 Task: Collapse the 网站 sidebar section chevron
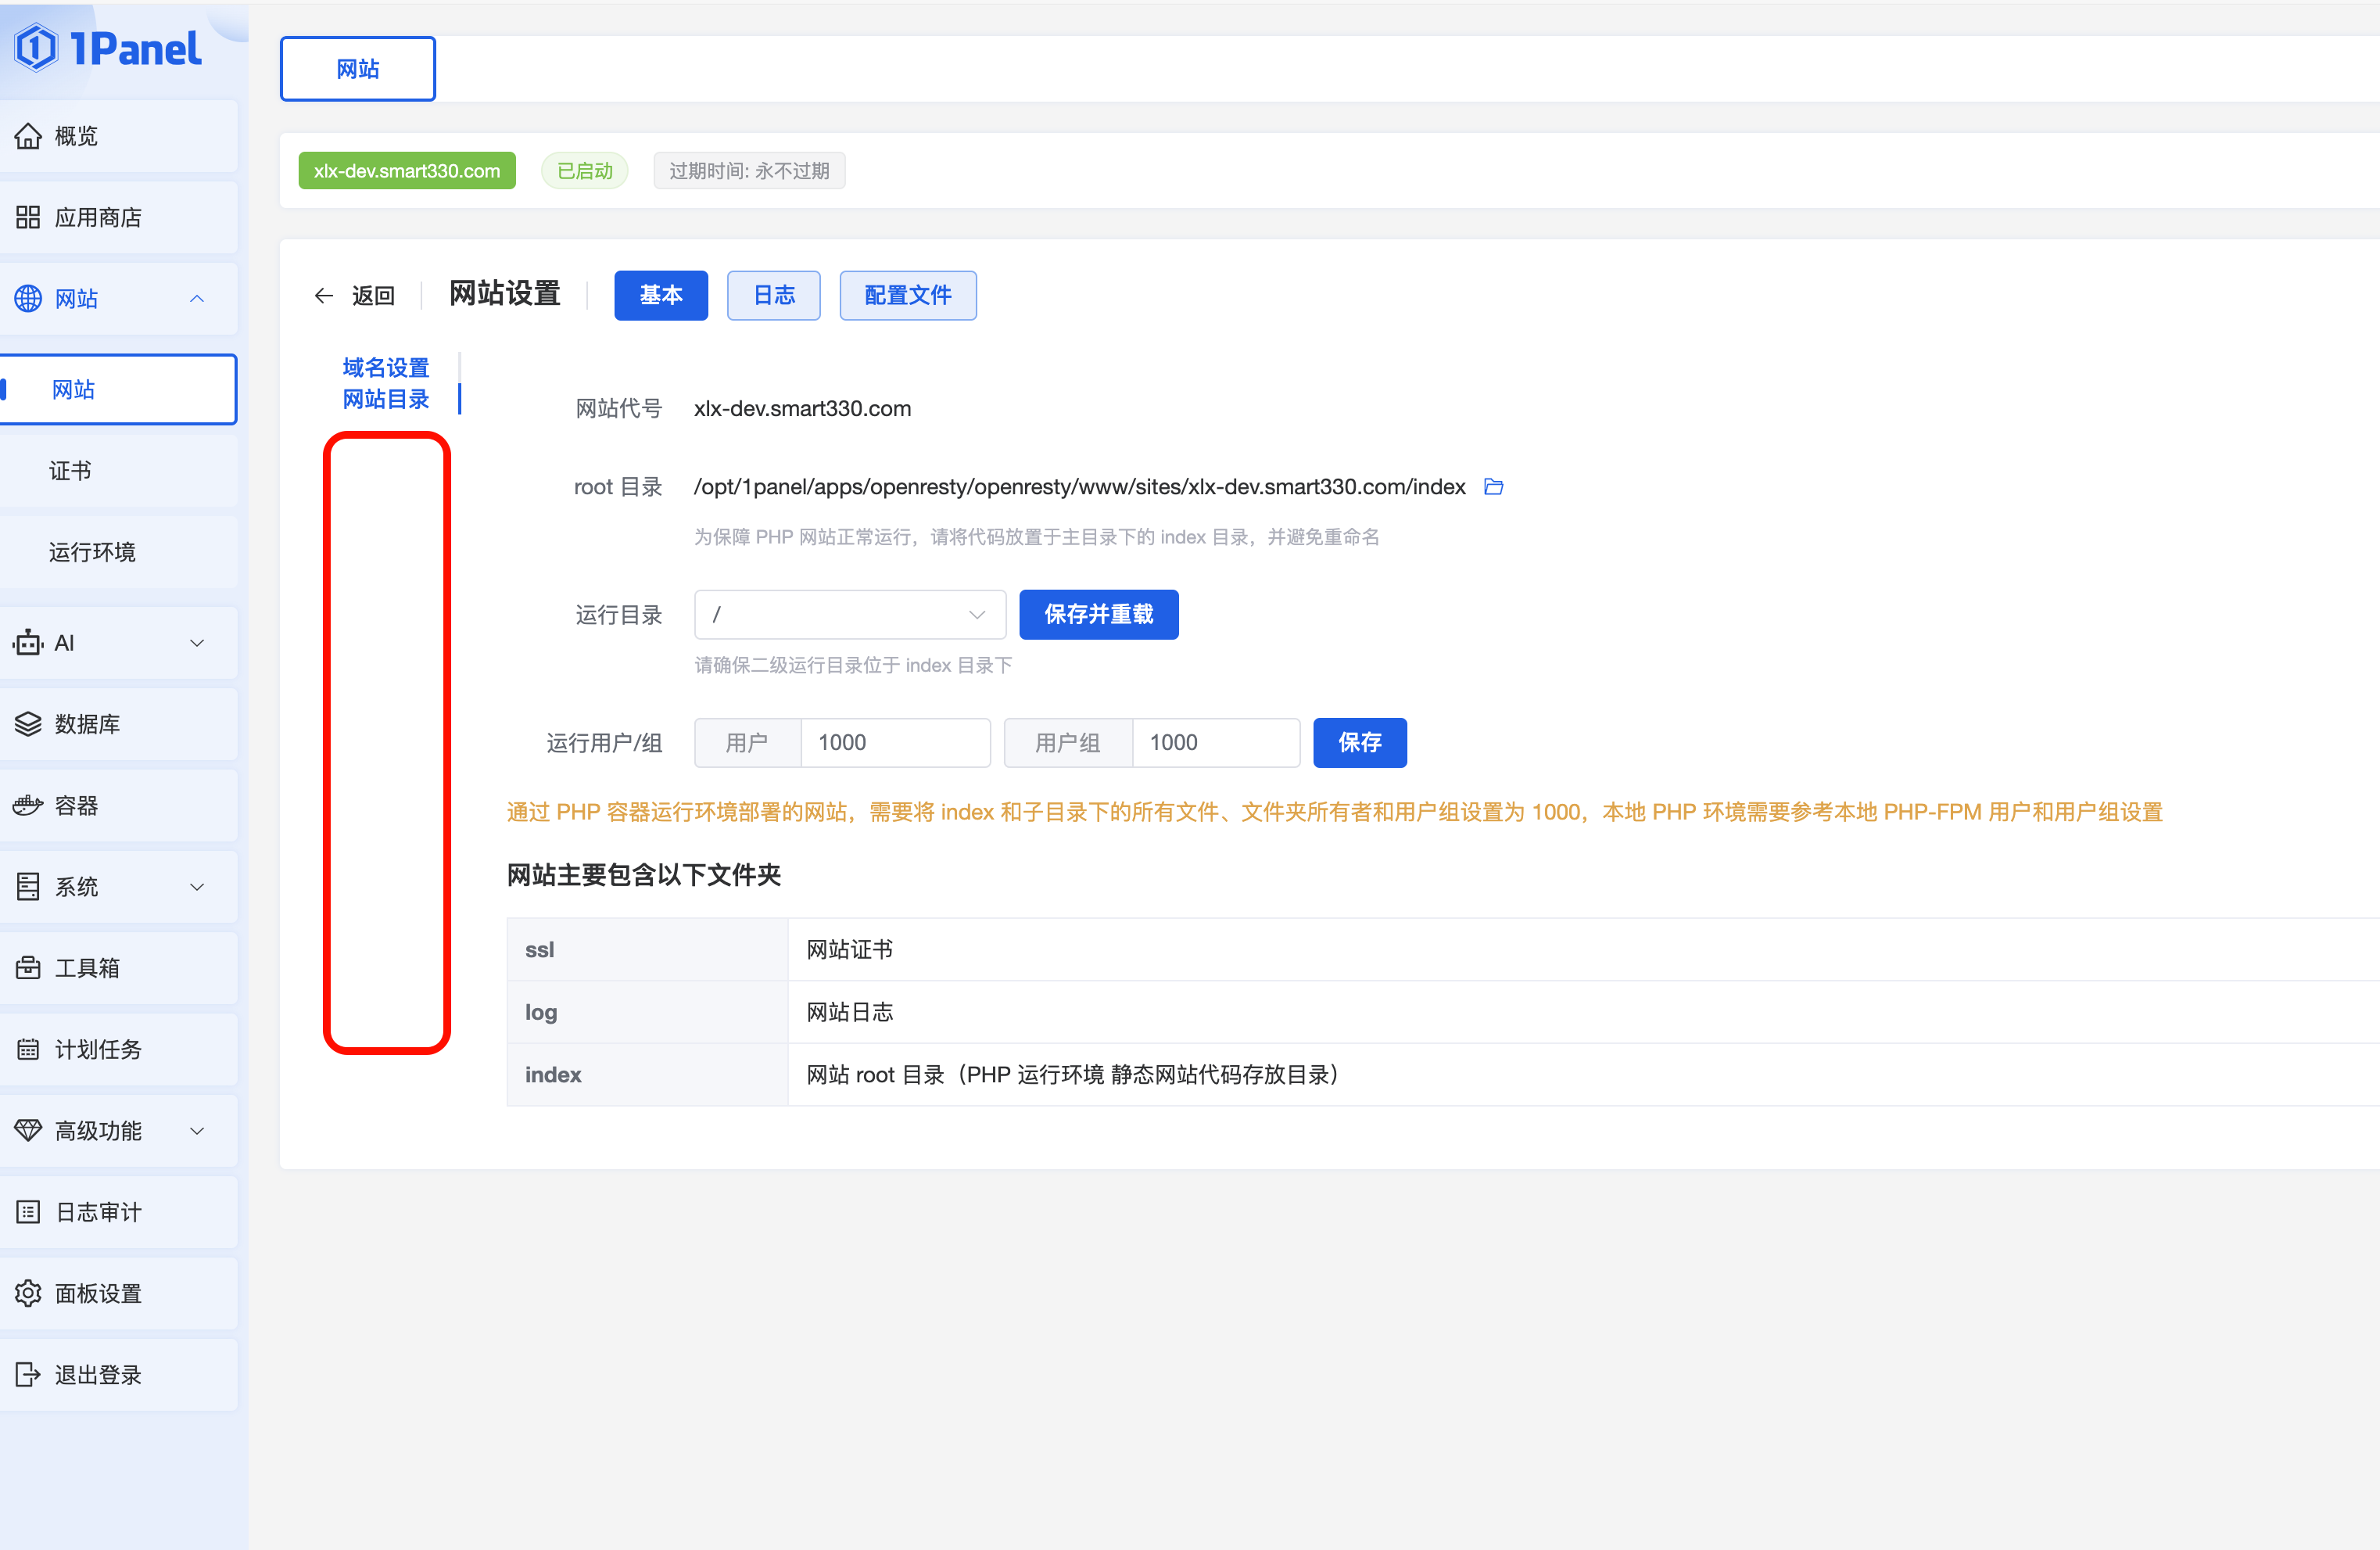pyautogui.click(x=197, y=299)
